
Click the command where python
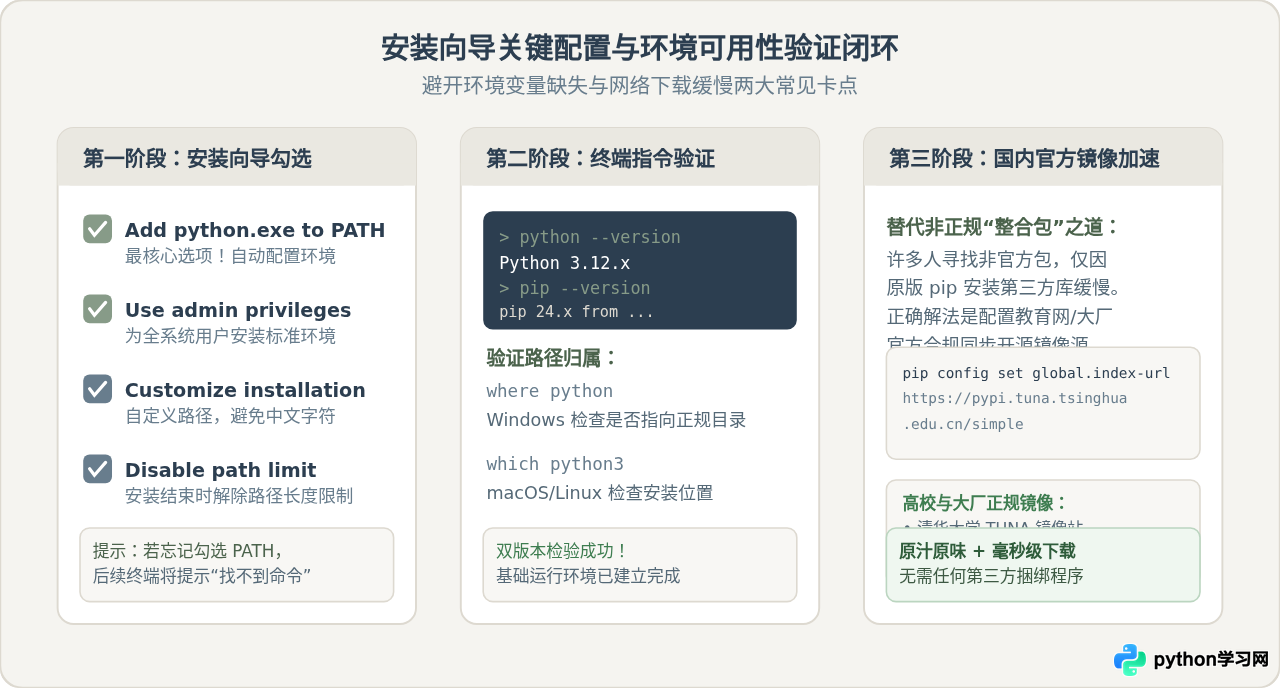(550, 391)
